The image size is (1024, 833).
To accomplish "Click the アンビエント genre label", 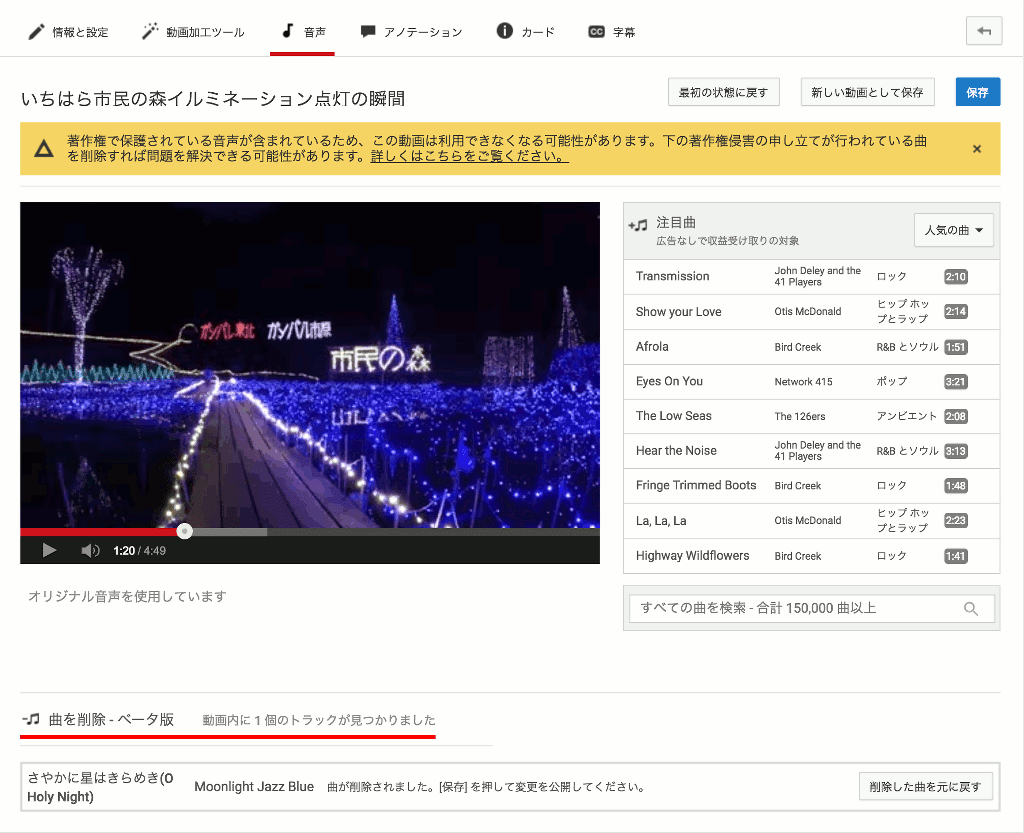I will coord(906,416).
